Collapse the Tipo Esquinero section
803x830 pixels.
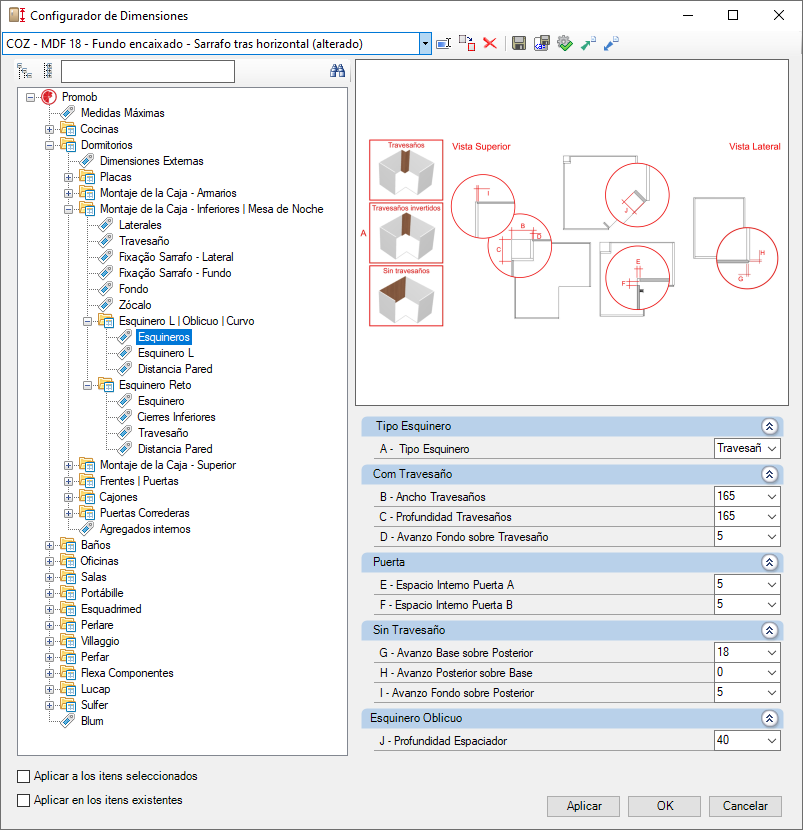pos(769,426)
